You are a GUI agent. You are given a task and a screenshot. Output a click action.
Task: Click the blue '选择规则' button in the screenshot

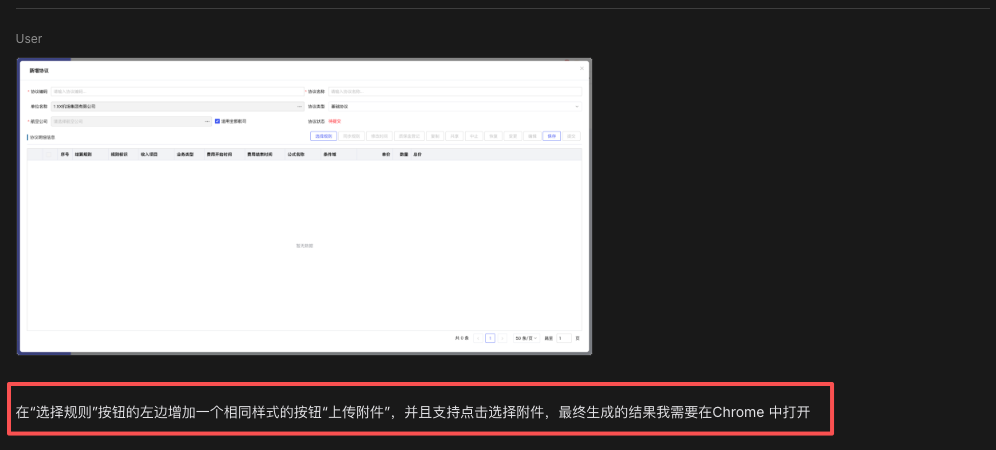point(323,136)
